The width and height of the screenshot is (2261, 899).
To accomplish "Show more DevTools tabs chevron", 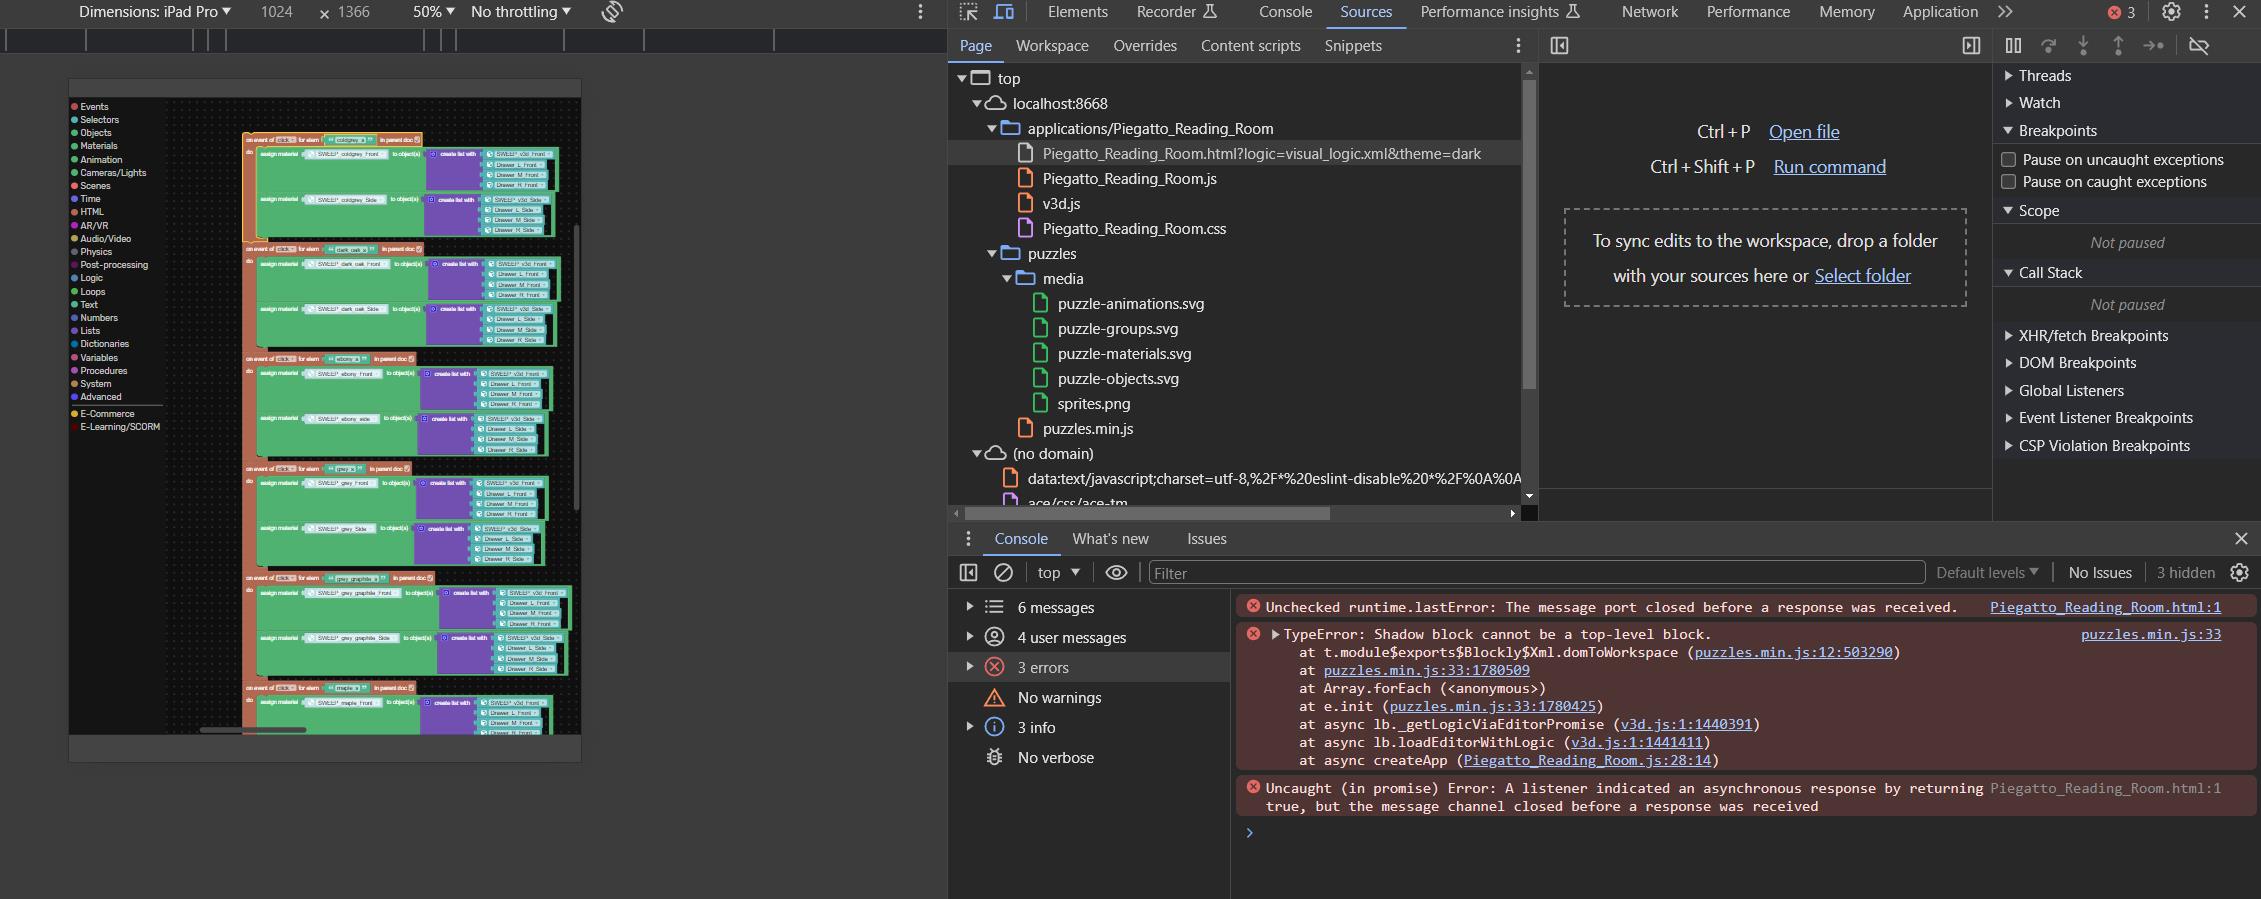I will (x=2005, y=12).
